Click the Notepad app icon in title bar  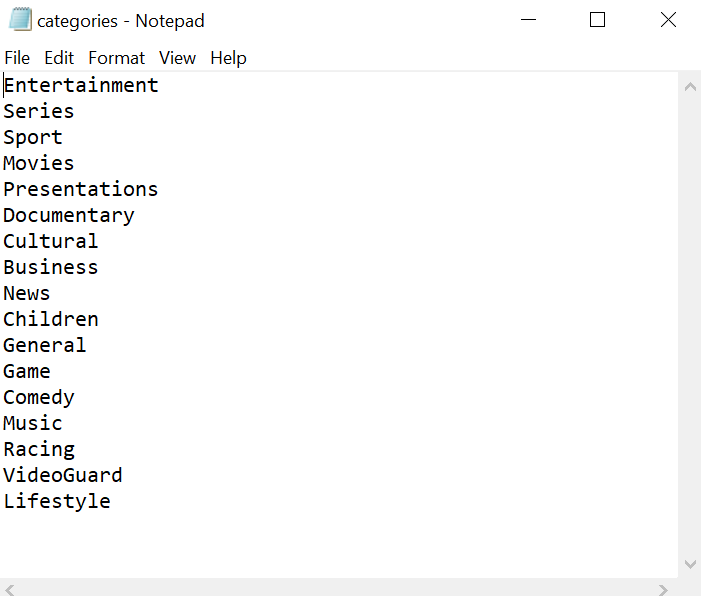(x=20, y=20)
